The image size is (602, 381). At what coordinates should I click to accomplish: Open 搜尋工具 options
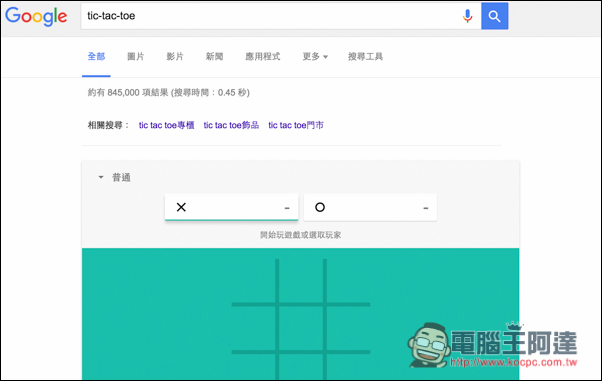pos(365,56)
